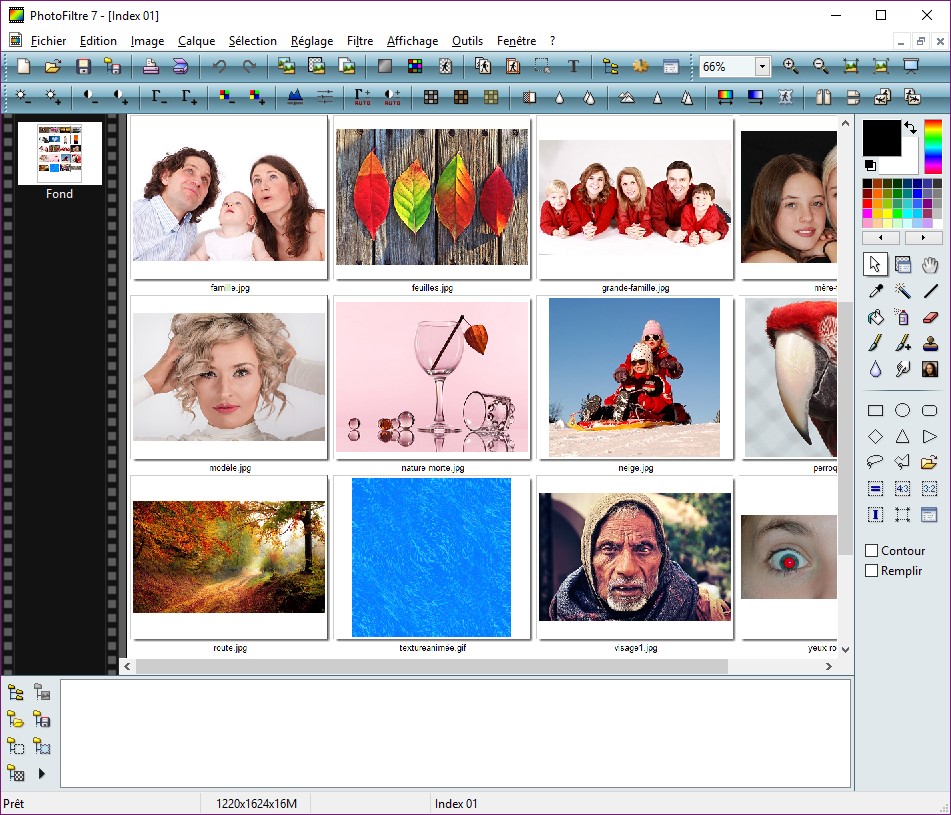Open the 66% zoom dropdown
This screenshot has height=815, width=951.
click(762, 67)
